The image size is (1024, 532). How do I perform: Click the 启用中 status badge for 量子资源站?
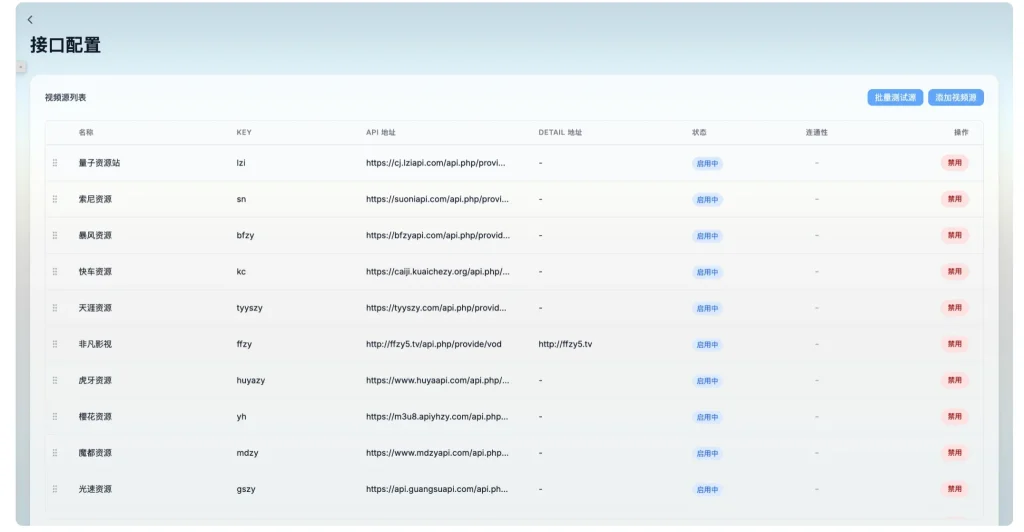(707, 164)
